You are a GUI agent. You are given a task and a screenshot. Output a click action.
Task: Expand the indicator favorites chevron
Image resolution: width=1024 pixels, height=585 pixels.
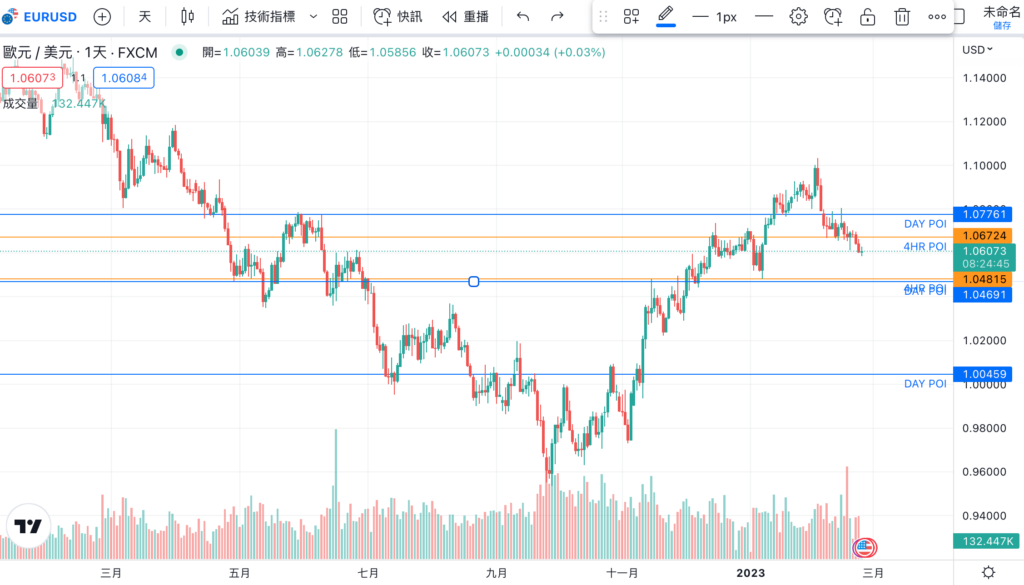pos(313,17)
